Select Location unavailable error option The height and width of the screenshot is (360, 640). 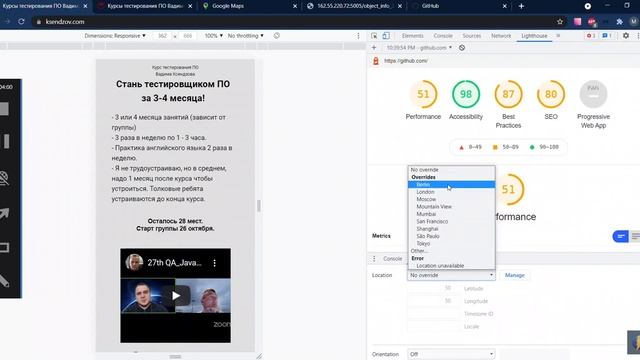[x=451, y=266]
